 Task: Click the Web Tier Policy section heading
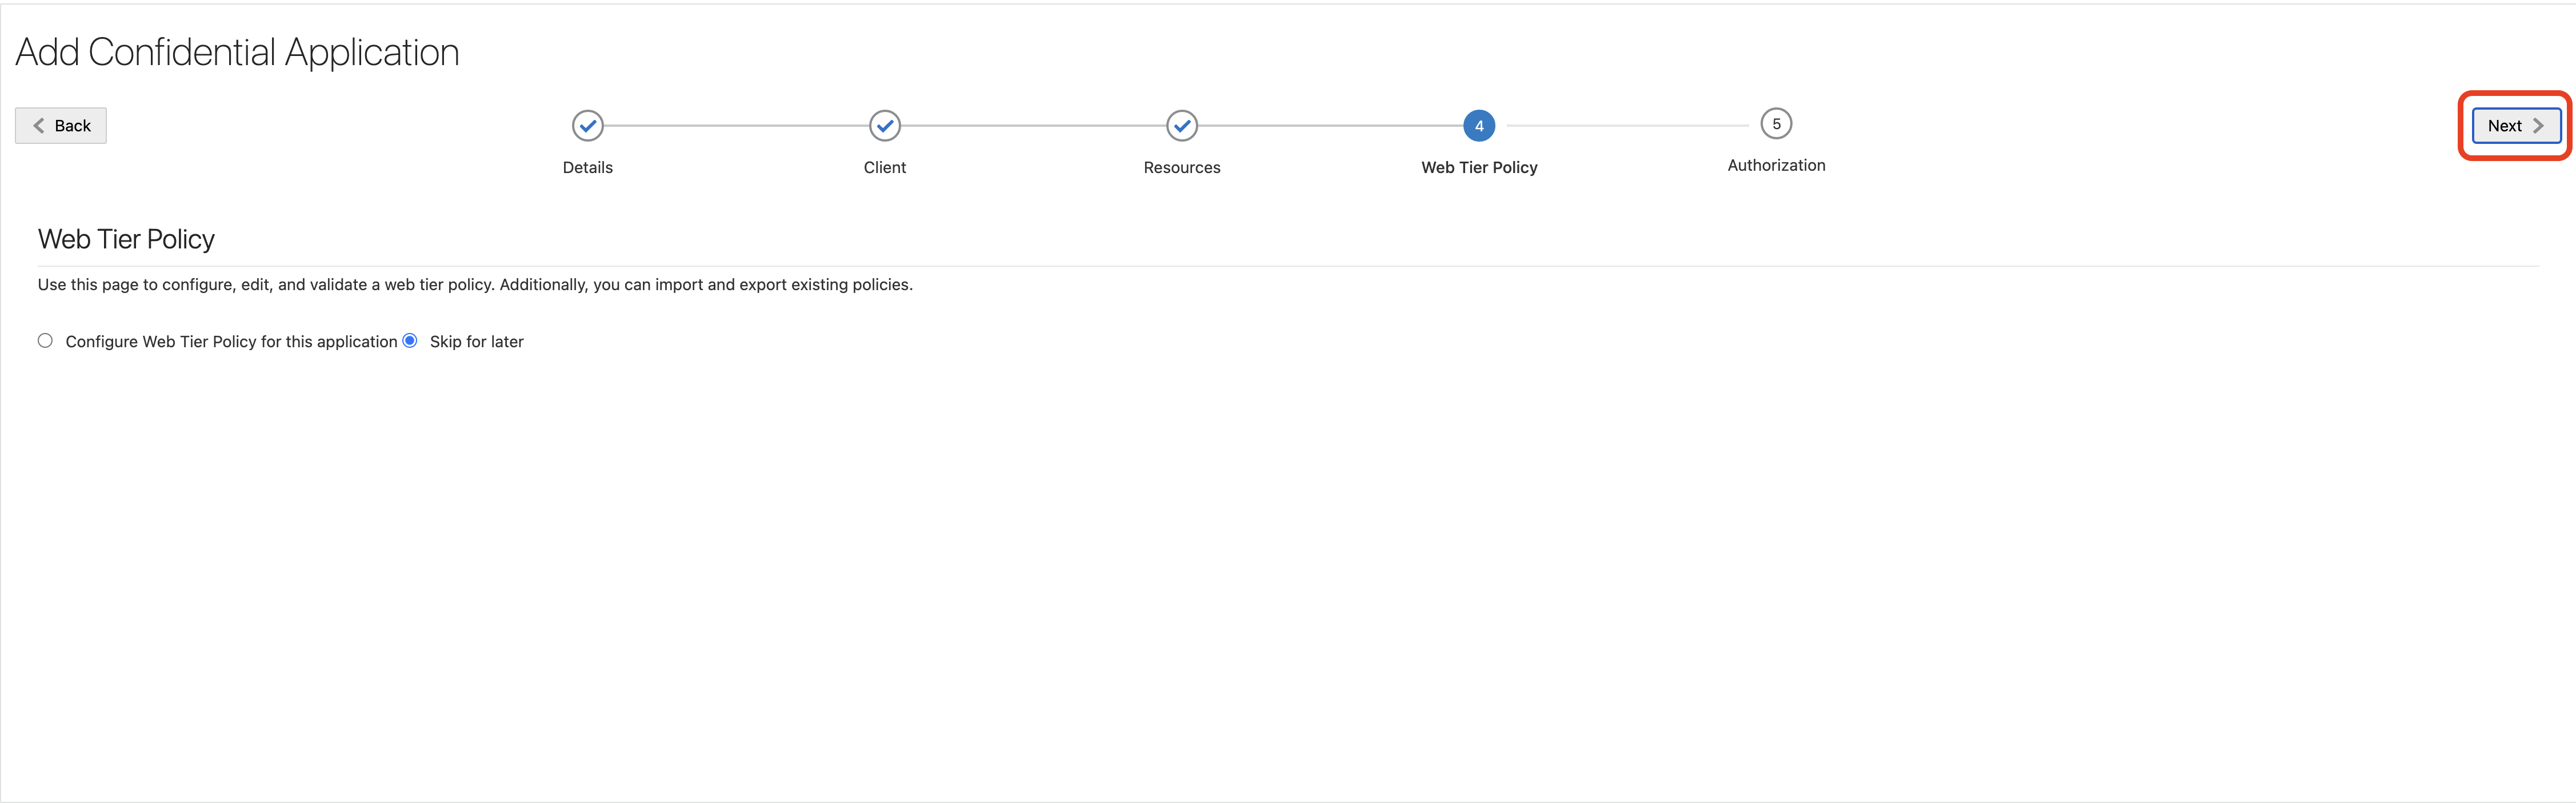(126, 240)
